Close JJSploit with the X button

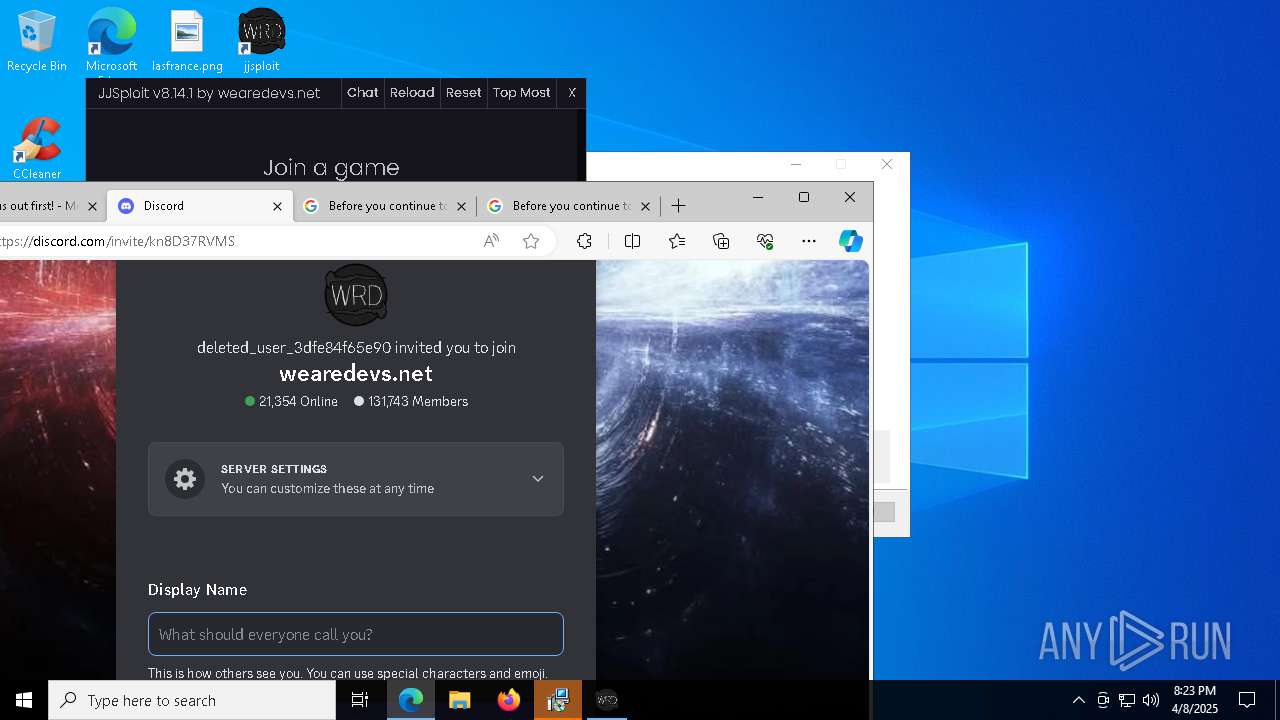572,93
